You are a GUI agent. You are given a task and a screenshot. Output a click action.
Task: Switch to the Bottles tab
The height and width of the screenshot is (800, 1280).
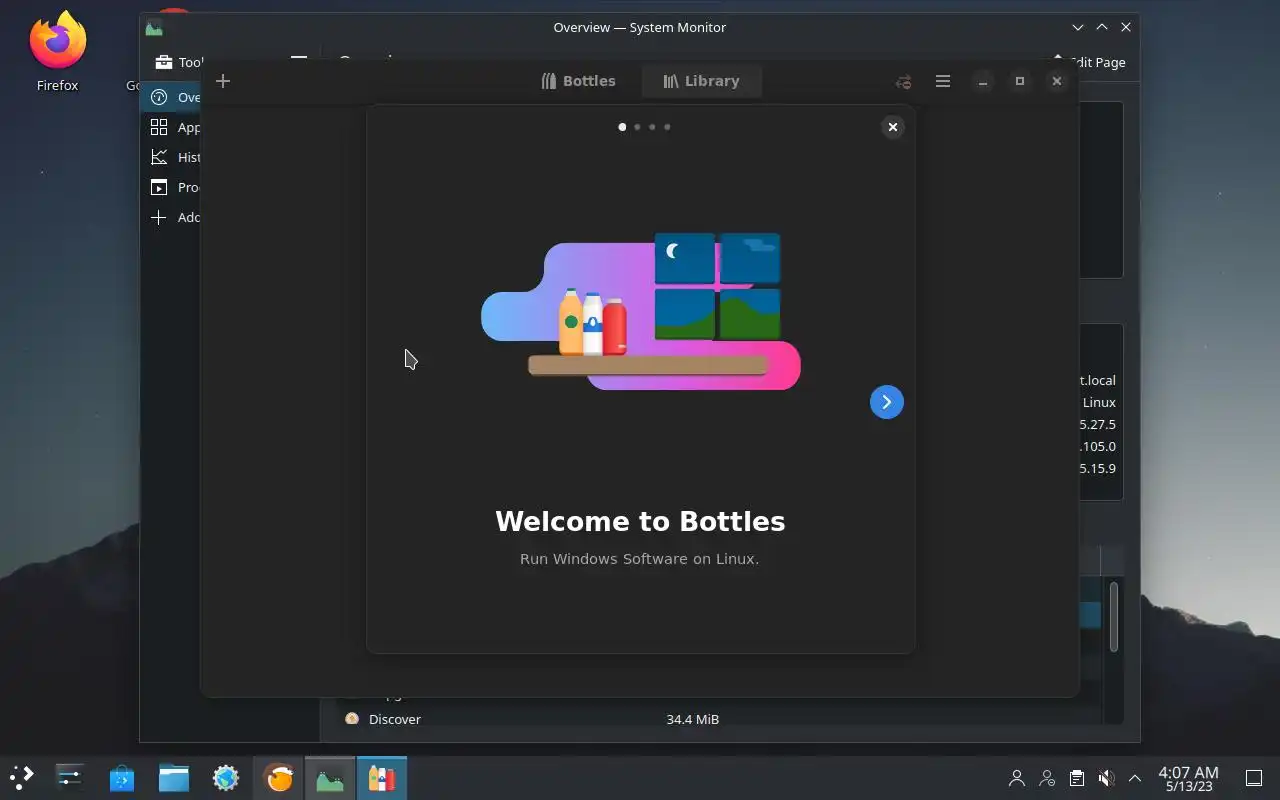pyautogui.click(x=578, y=81)
